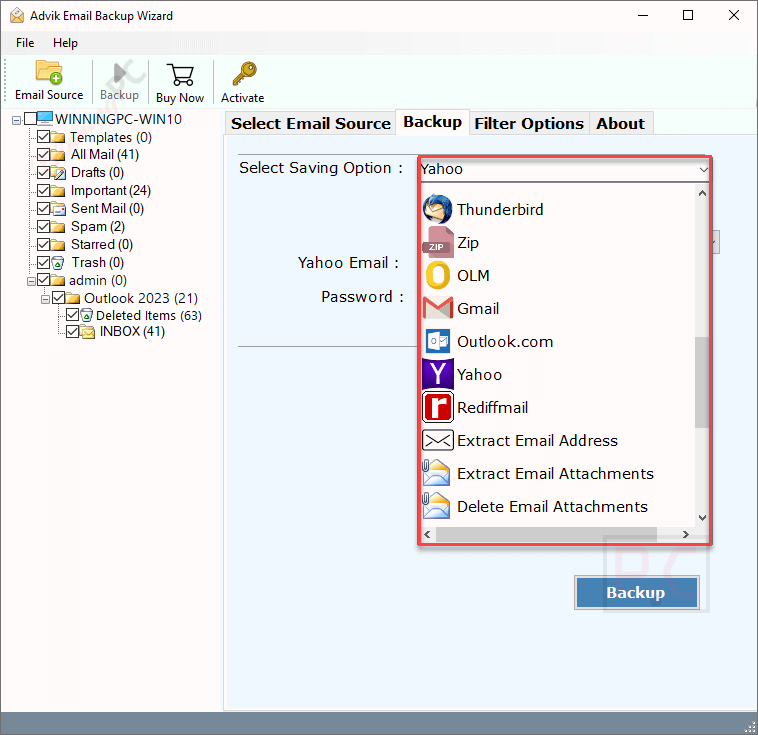Switch to the Filter Options tab
Viewport: 758px width, 735px height.
[x=529, y=123]
